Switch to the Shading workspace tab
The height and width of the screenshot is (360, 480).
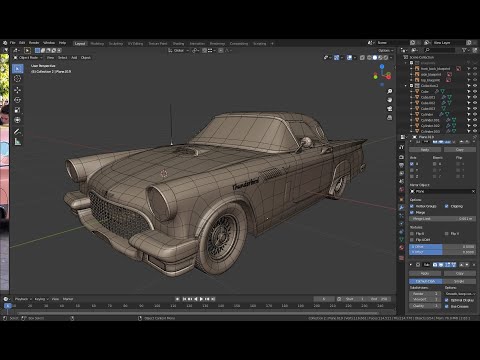178,44
